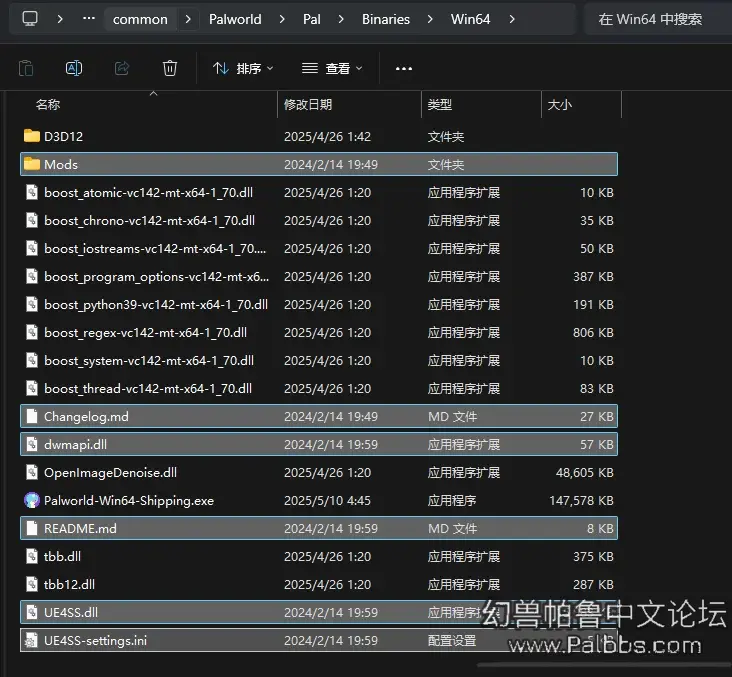This screenshot has height=677, width=732.
Task: Click the UE4SS-settings.ini gear file icon
Action: pyautogui.click(x=32, y=640)
